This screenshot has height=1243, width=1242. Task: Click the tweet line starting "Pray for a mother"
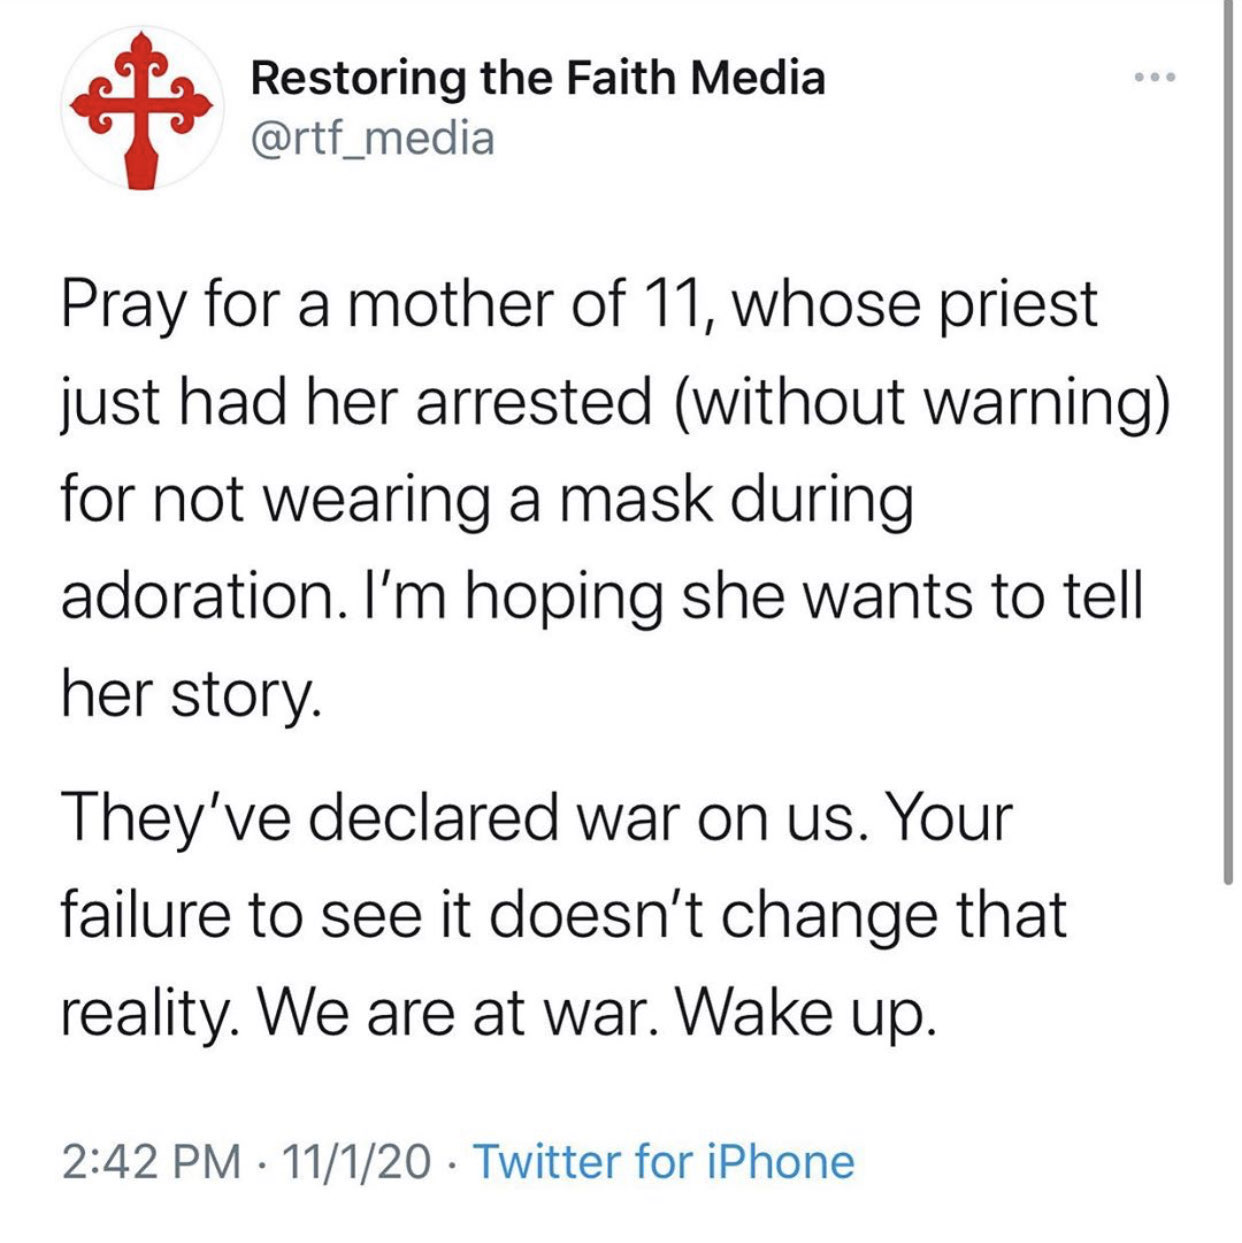click(x=579, y=306)
